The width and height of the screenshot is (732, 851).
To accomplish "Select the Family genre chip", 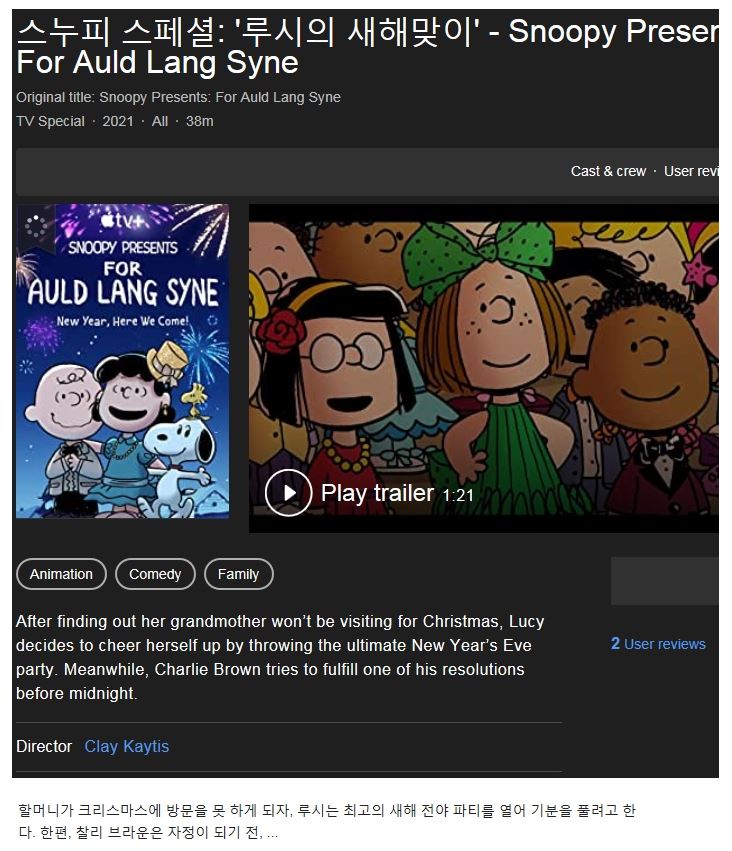I will [238, 574].
